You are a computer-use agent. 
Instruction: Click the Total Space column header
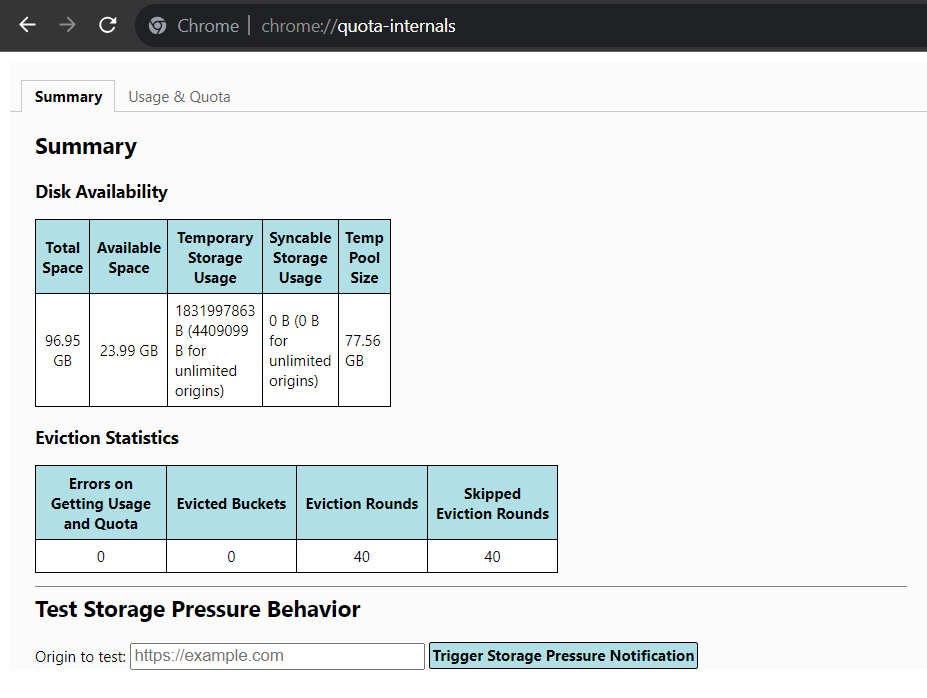[x=63, y=257]
